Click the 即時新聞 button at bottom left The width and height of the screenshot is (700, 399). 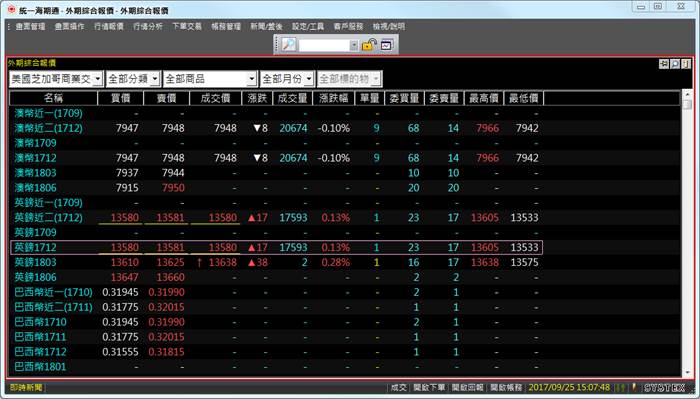pyautogui.click(x=26, y=387)
